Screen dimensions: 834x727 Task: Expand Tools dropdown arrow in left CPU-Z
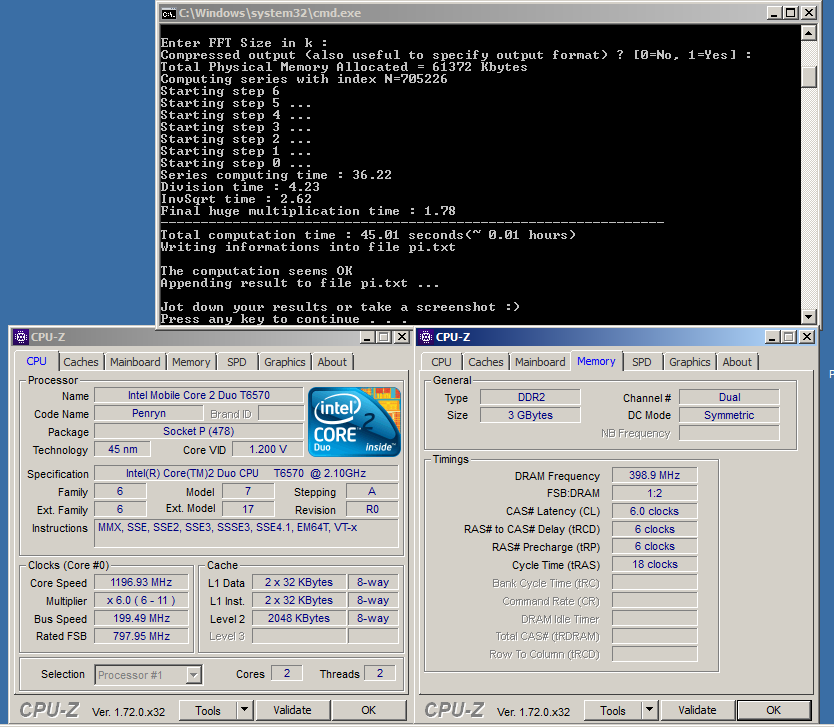tap(244, 710)
